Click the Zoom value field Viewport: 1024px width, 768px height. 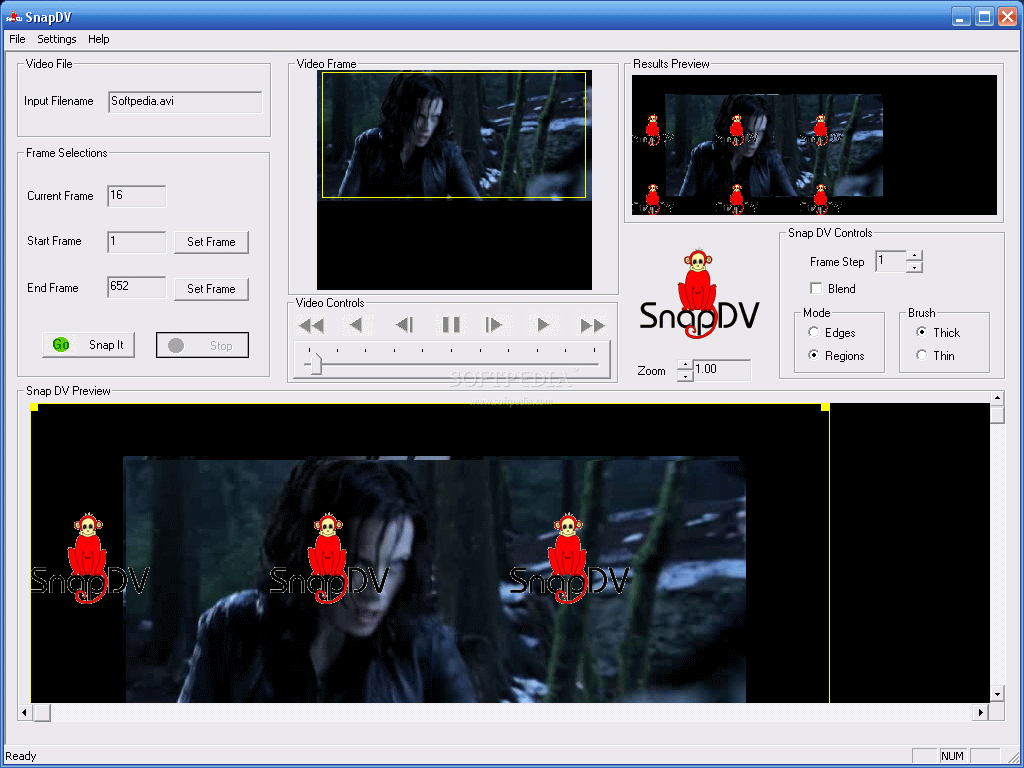(722, 370)
